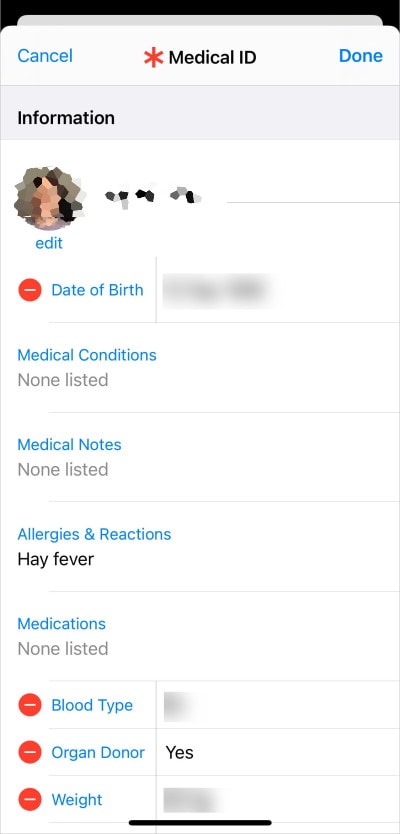
Task: Edit the Weight value field
Action: [278, 799]
